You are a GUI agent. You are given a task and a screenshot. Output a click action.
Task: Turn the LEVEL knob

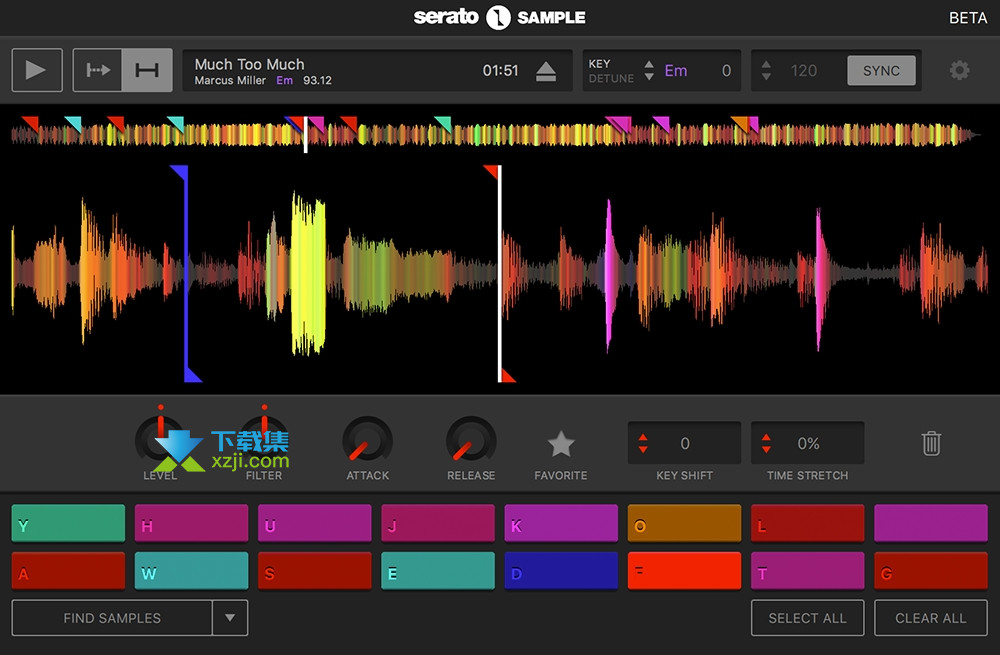pos(159,439)
